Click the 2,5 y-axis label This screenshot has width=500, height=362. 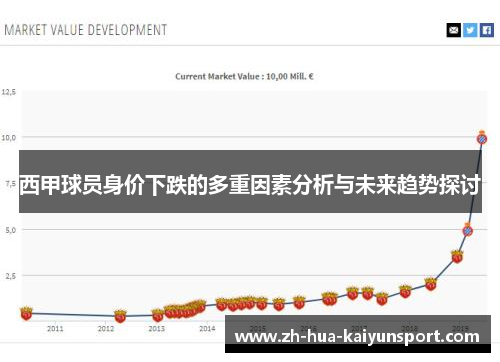[x=11, y=276]
